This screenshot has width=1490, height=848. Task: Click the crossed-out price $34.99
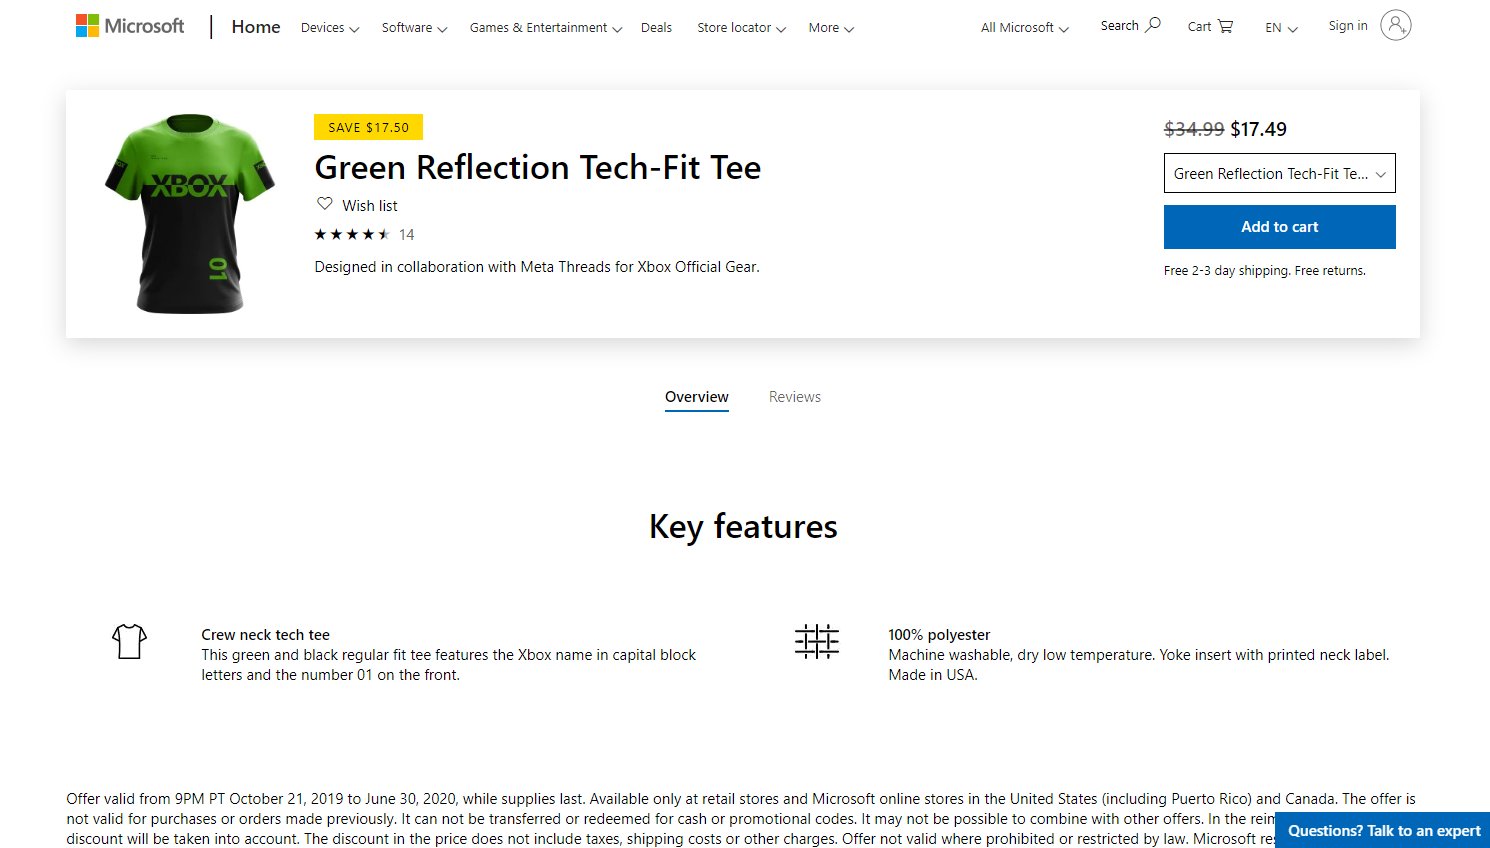pyautogui.click(x=1194, y=129)
